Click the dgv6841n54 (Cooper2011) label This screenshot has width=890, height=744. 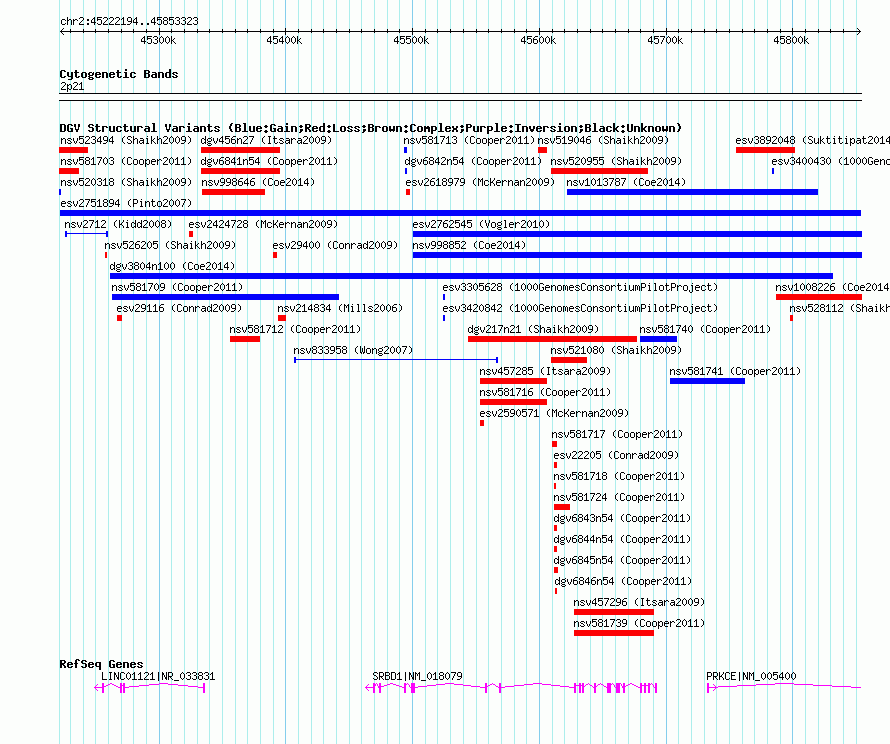(269, 161)
